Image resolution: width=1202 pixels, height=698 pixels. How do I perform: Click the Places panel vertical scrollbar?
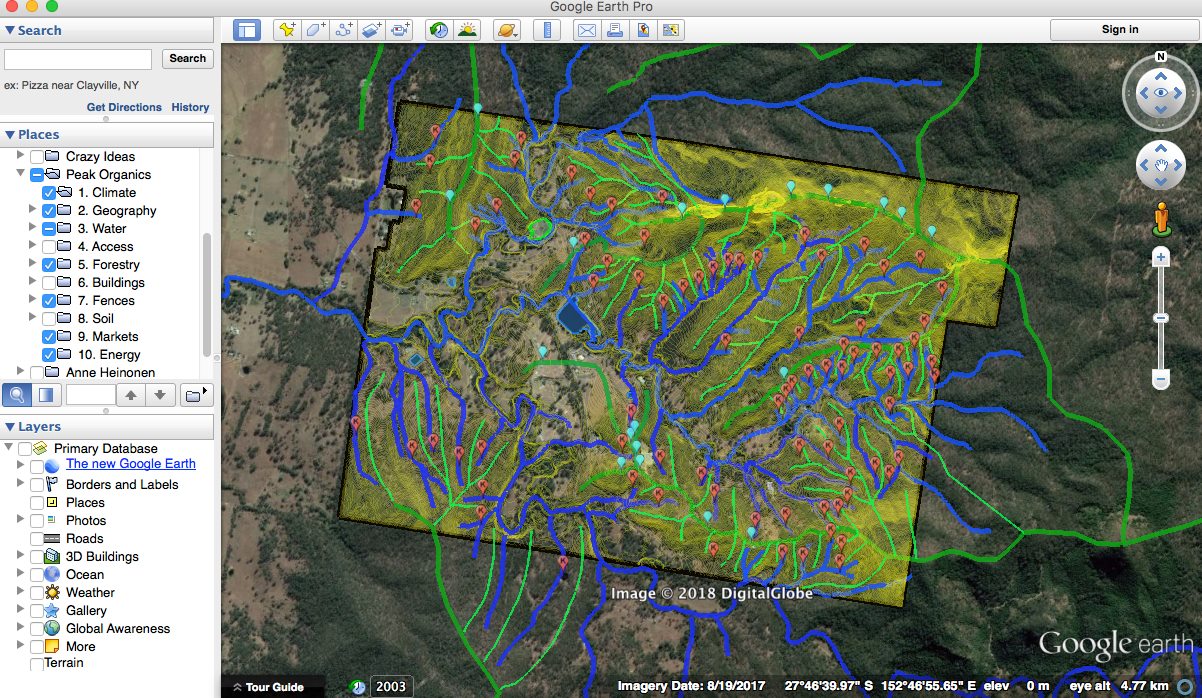click(x=207, y=295)
